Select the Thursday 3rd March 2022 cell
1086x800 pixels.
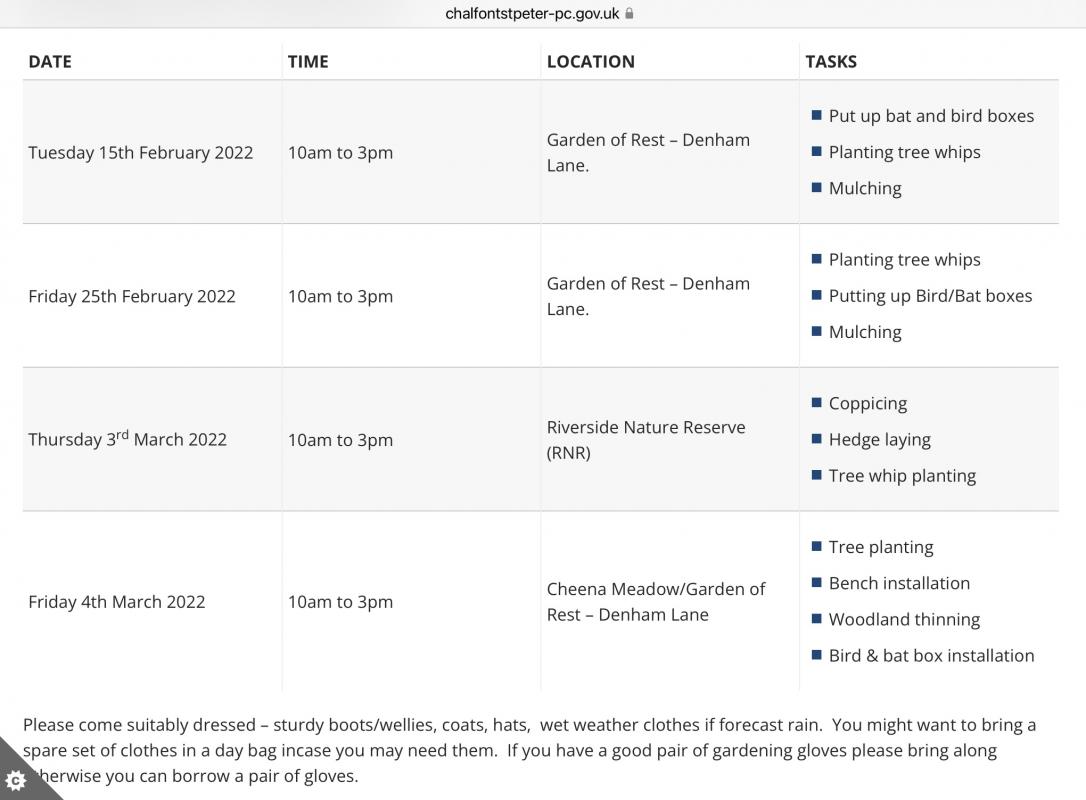point(127,439)
